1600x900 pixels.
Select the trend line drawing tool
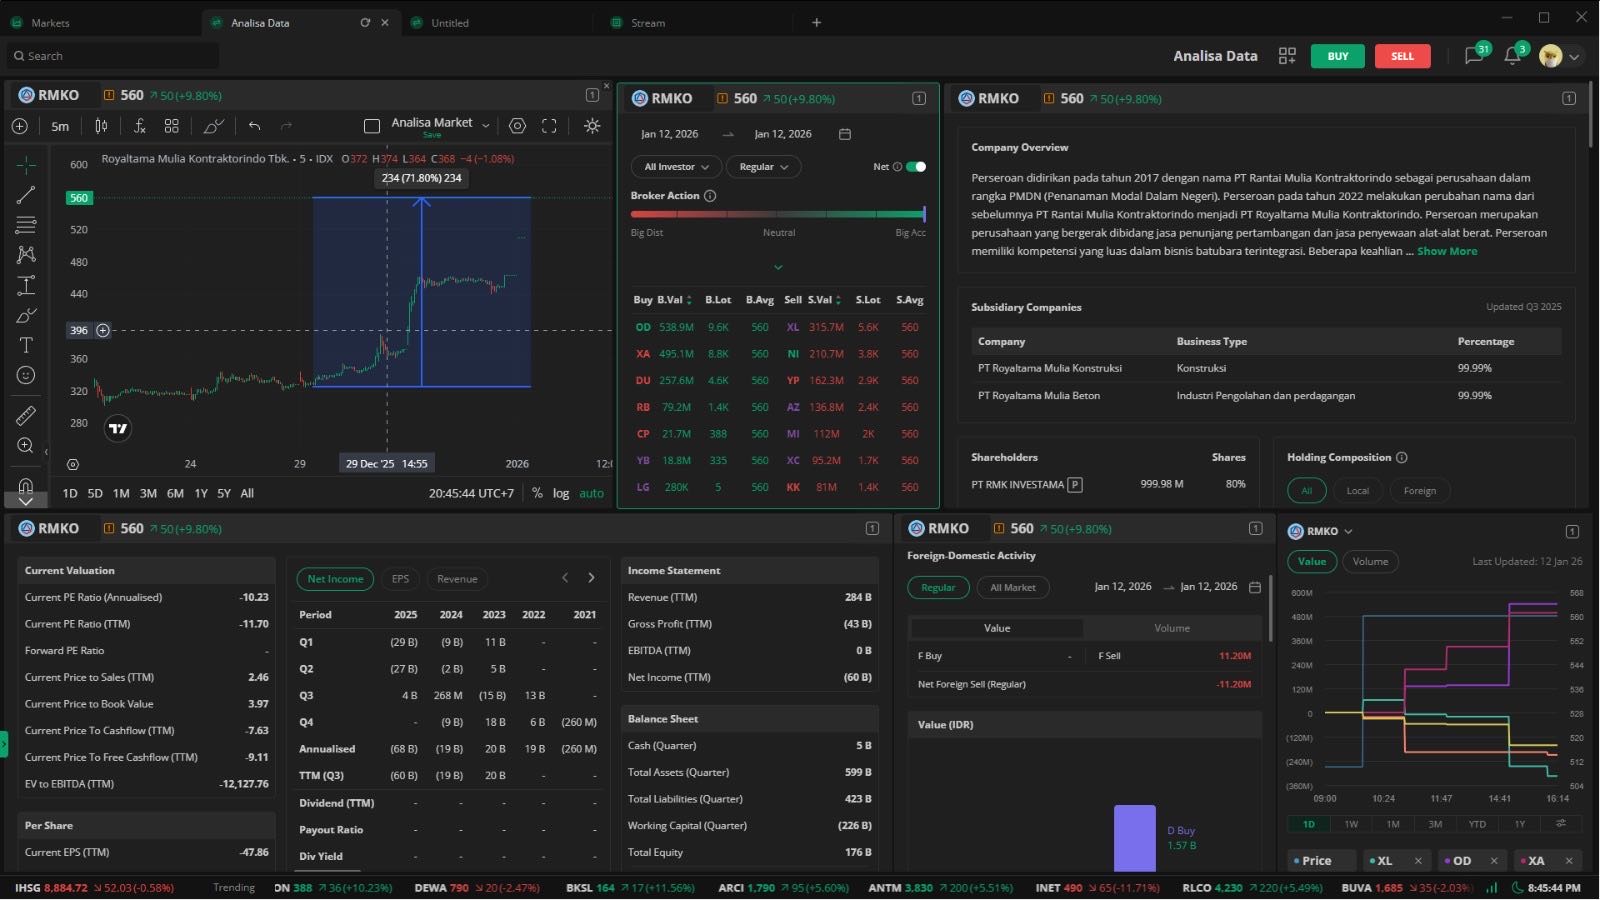tap(26, 195)
